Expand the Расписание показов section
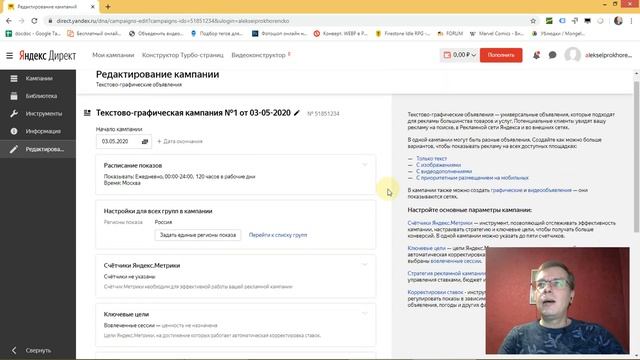640x360 pixels. pyautogui.click(x=364, y=165)
